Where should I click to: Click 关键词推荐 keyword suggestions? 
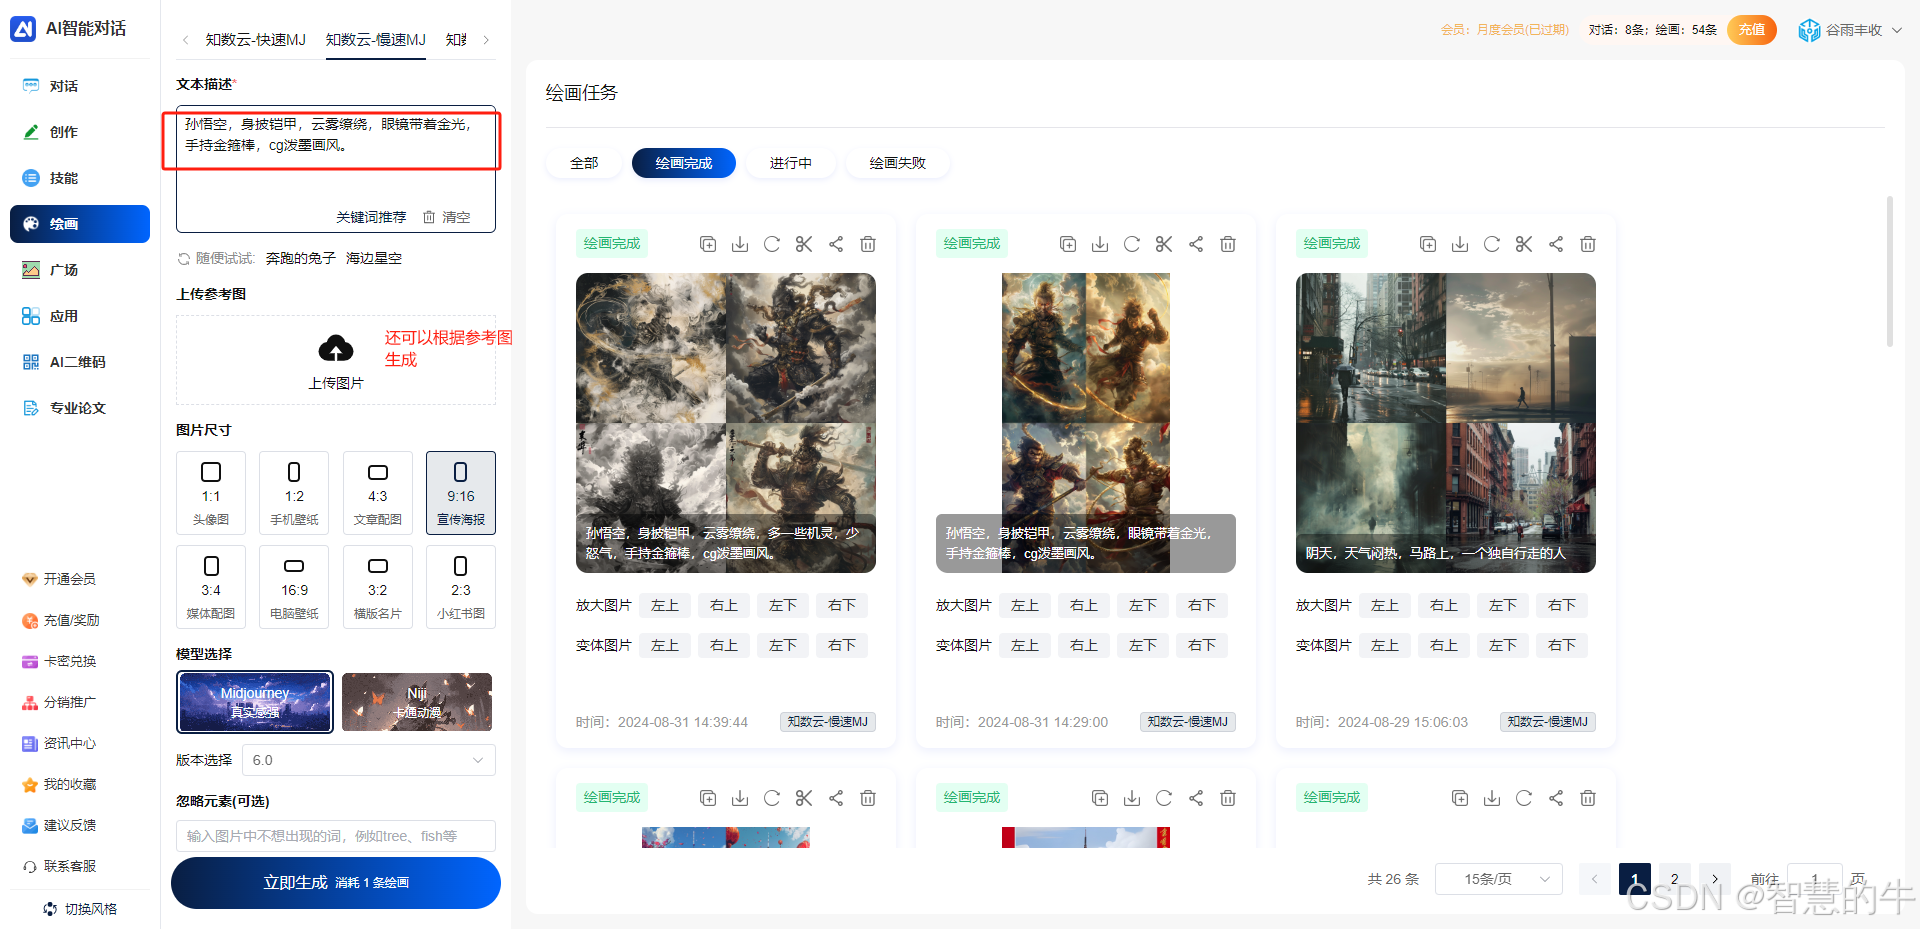click(x=371, y=217)
